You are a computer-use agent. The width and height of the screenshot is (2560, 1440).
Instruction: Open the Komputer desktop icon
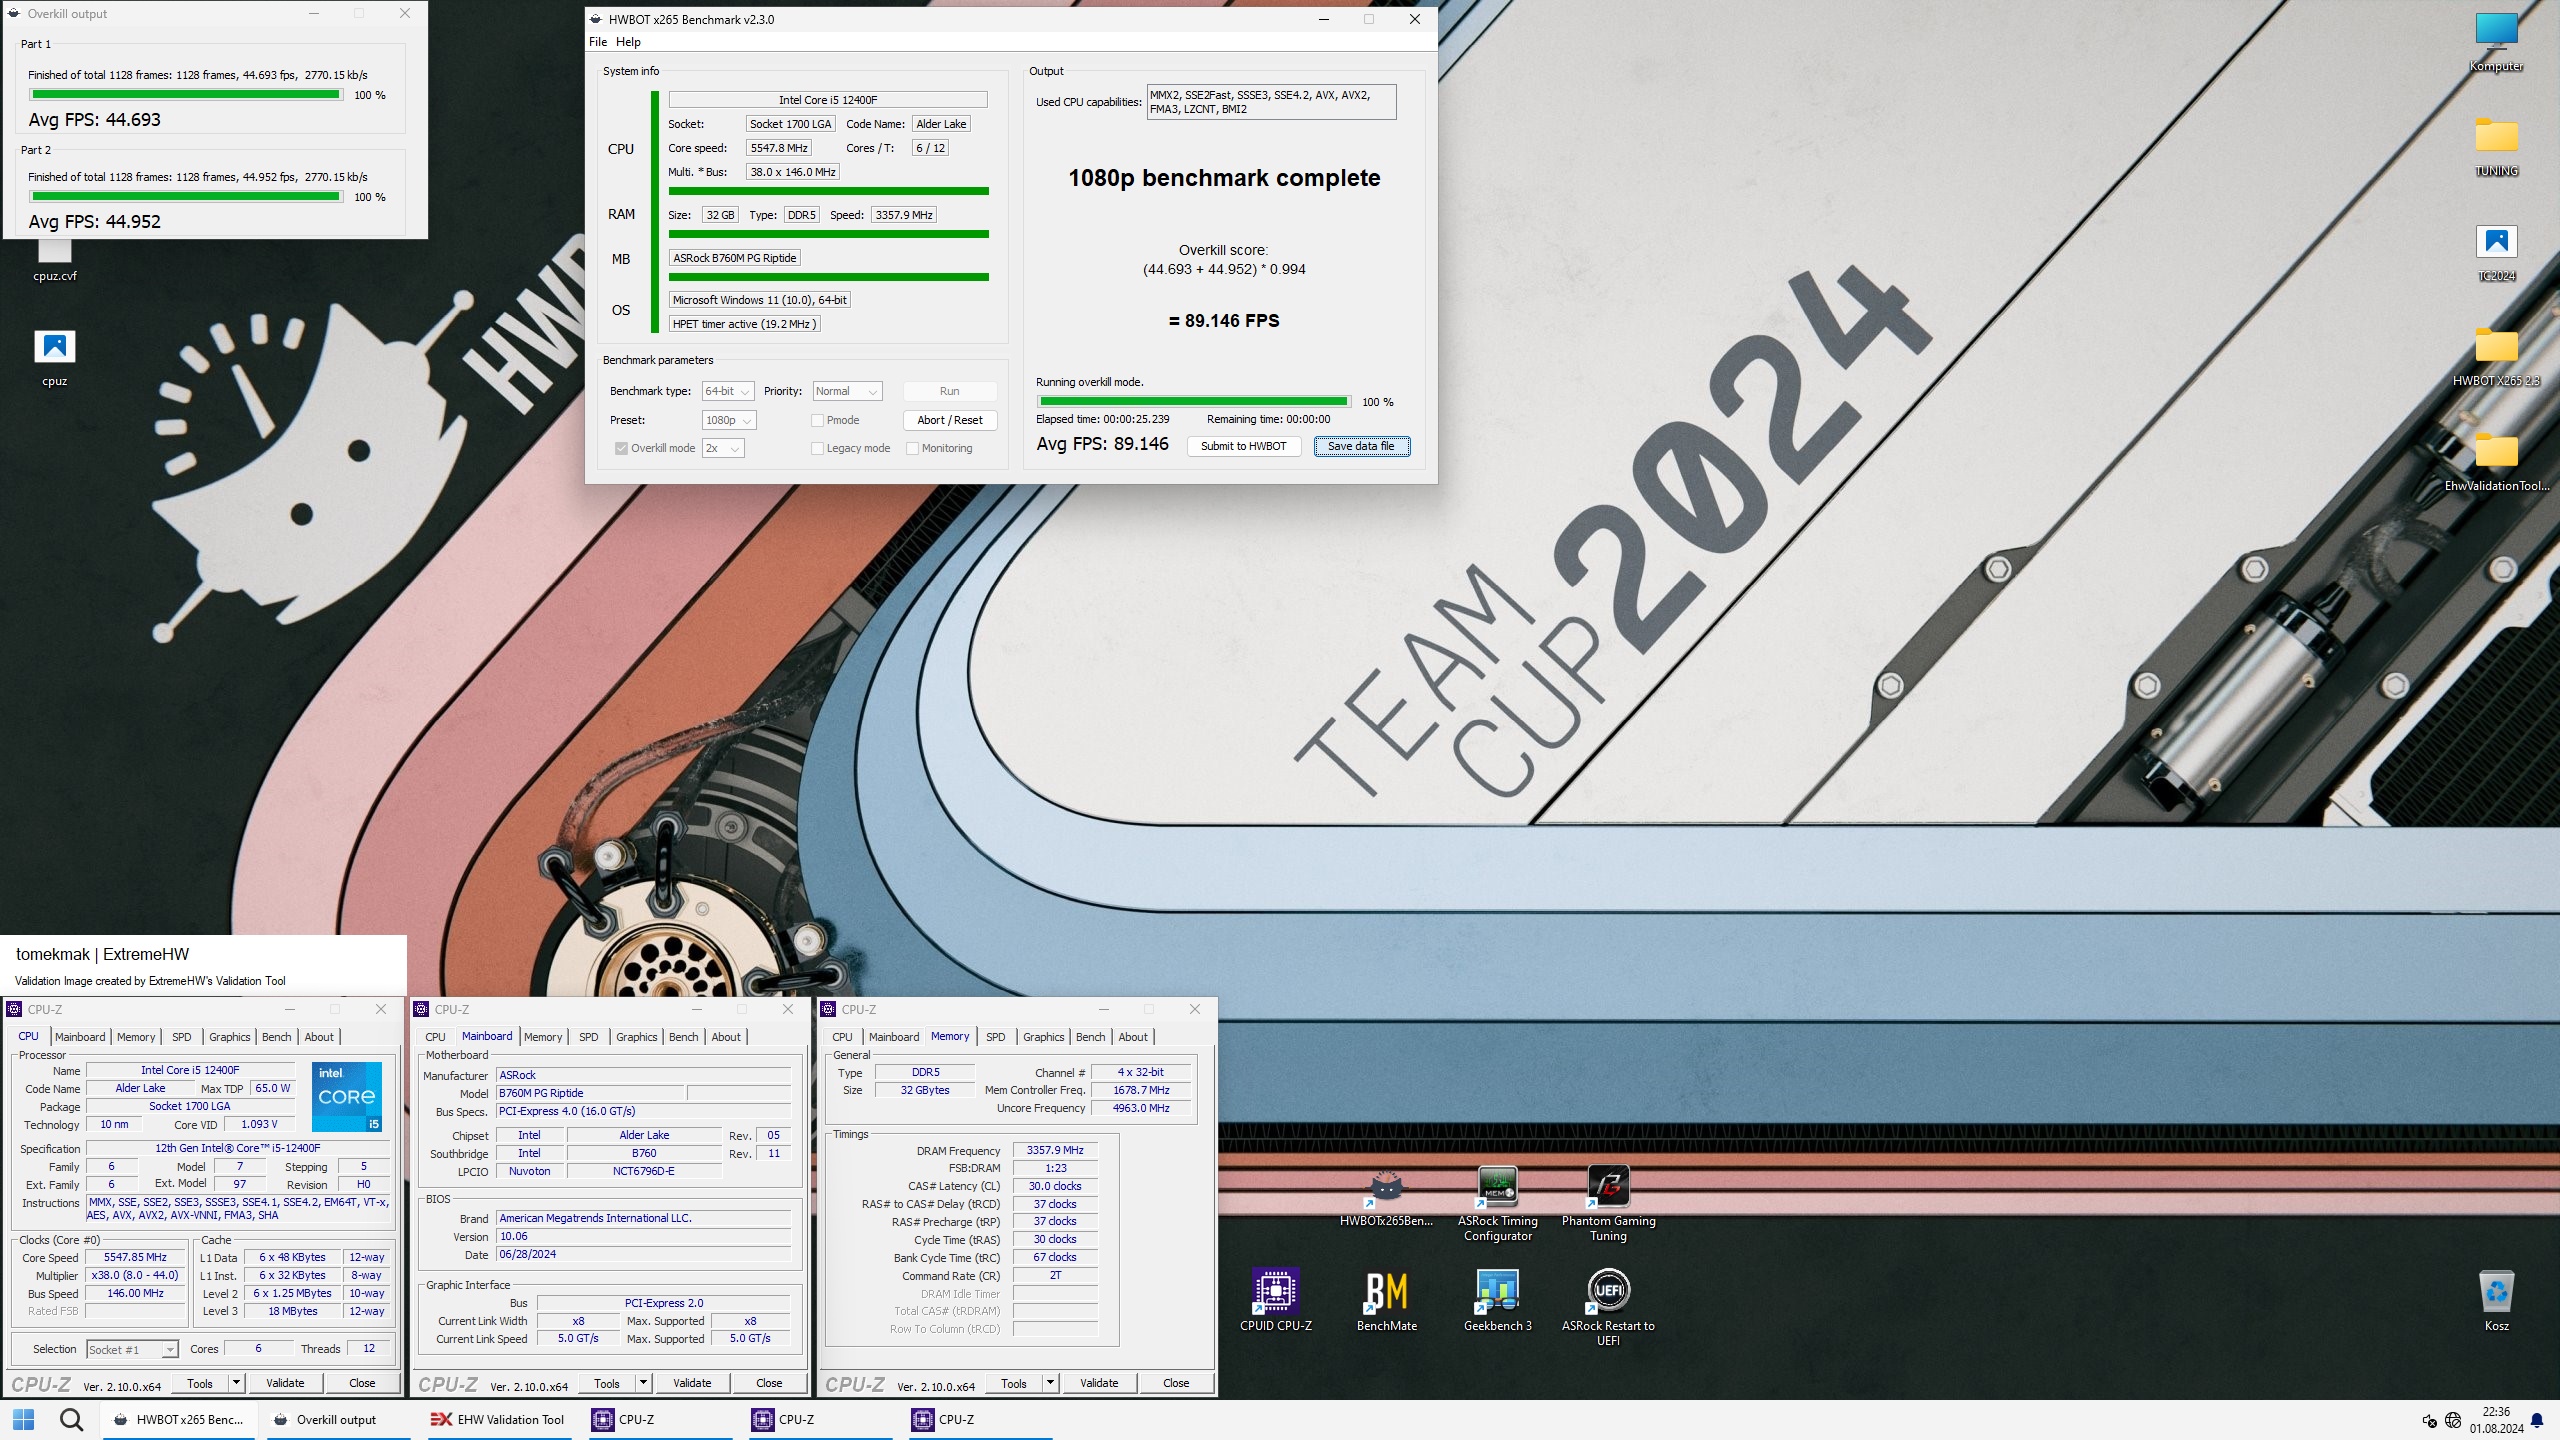pos(2496,42)
